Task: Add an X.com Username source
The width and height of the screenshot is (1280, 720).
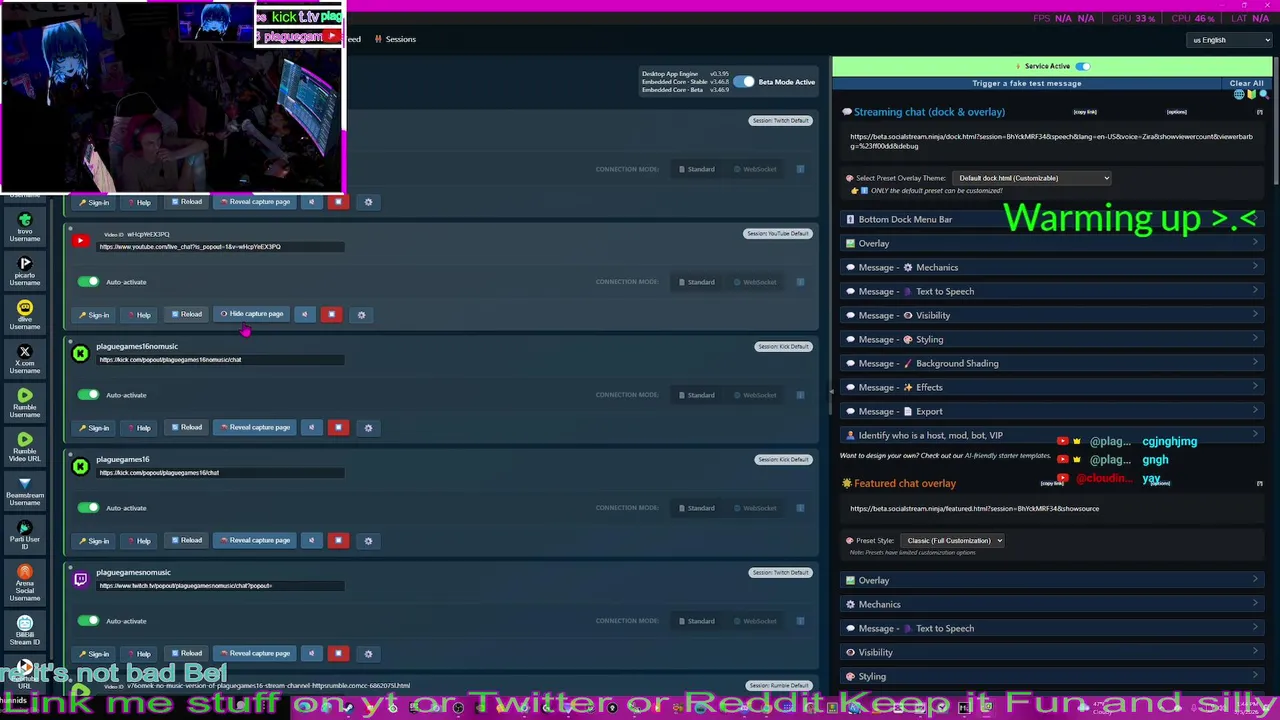Action: 25,360
